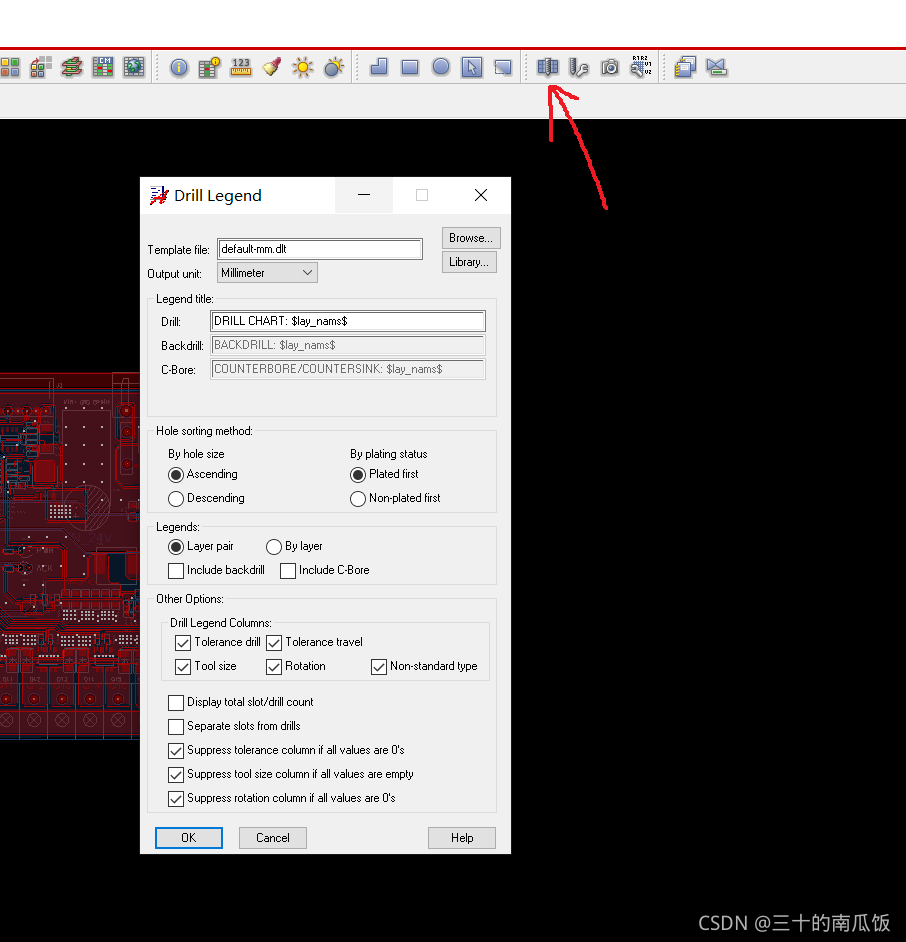906x942 pixels.
Task: Click the "Other Options:" group label
Action: [x=190, y=599]
